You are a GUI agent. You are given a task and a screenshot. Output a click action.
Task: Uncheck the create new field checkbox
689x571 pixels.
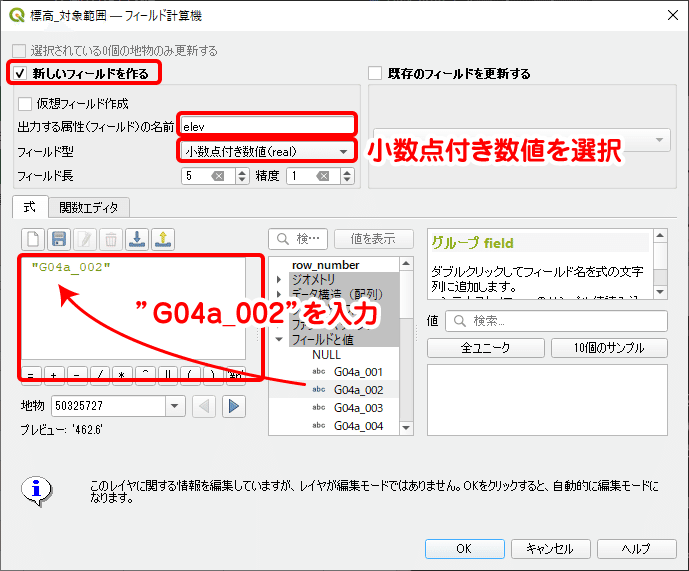(x=20, y=73)
